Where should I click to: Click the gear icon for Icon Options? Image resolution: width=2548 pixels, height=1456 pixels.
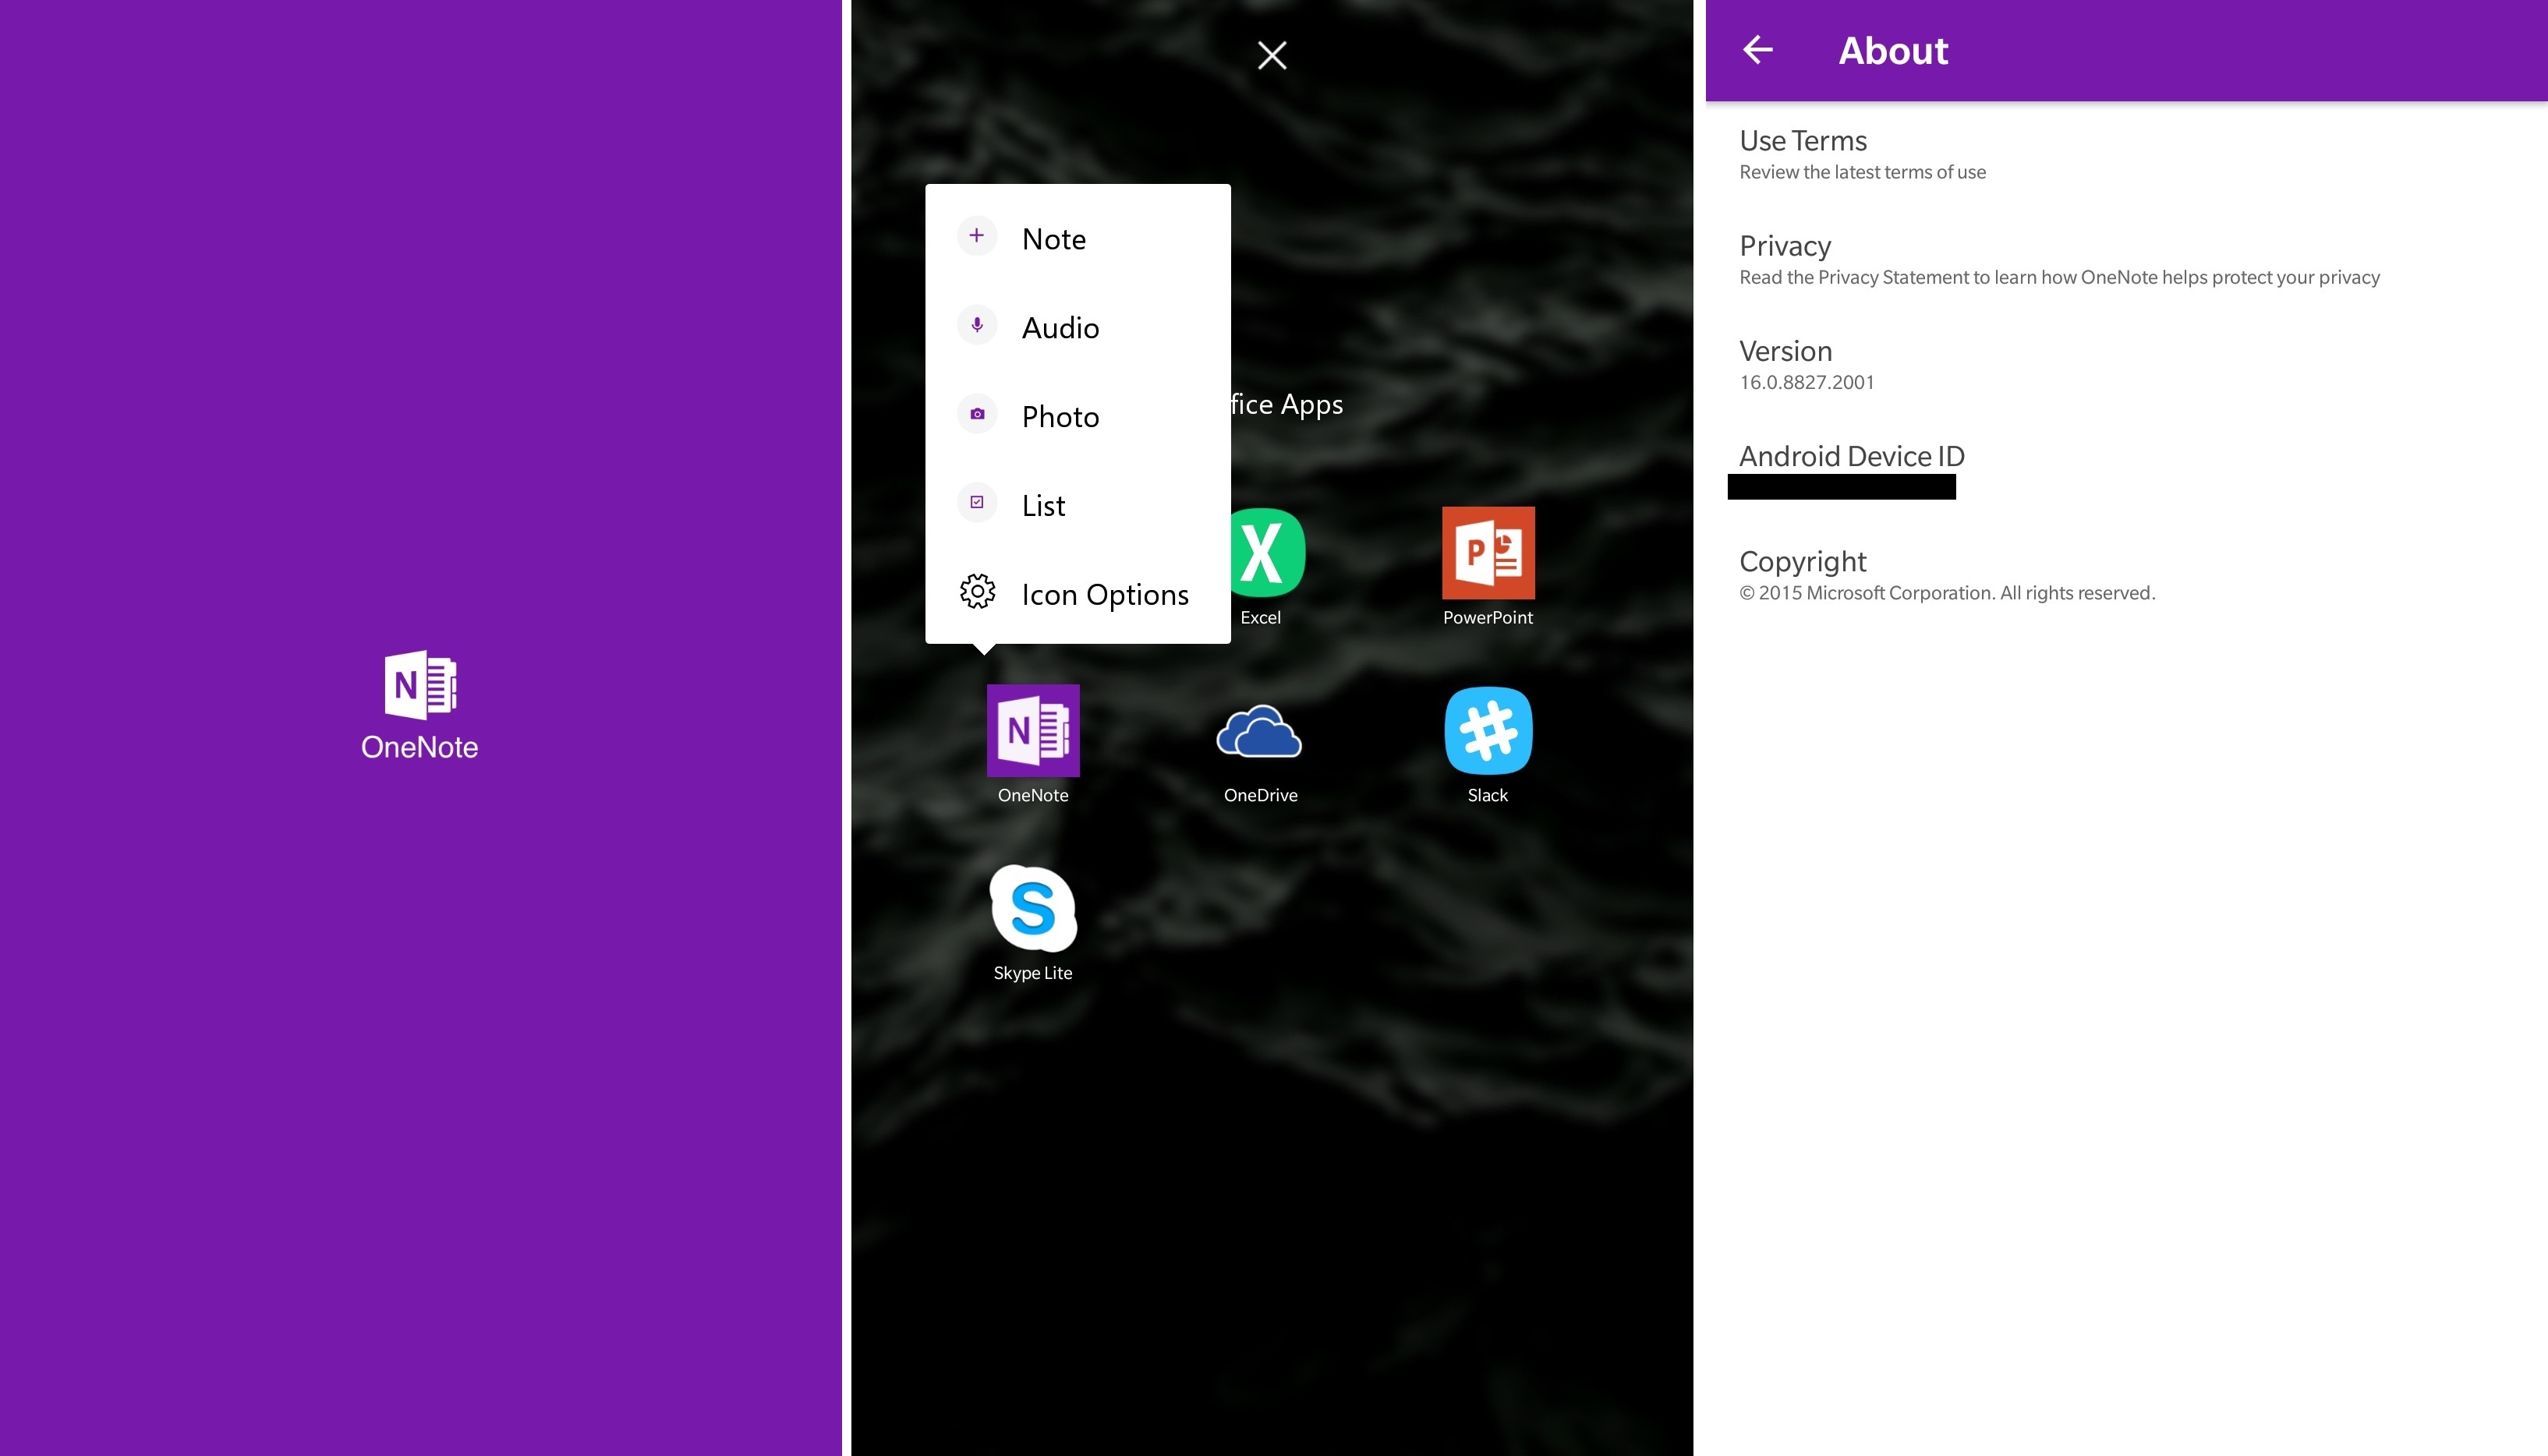tap(977, 591)
